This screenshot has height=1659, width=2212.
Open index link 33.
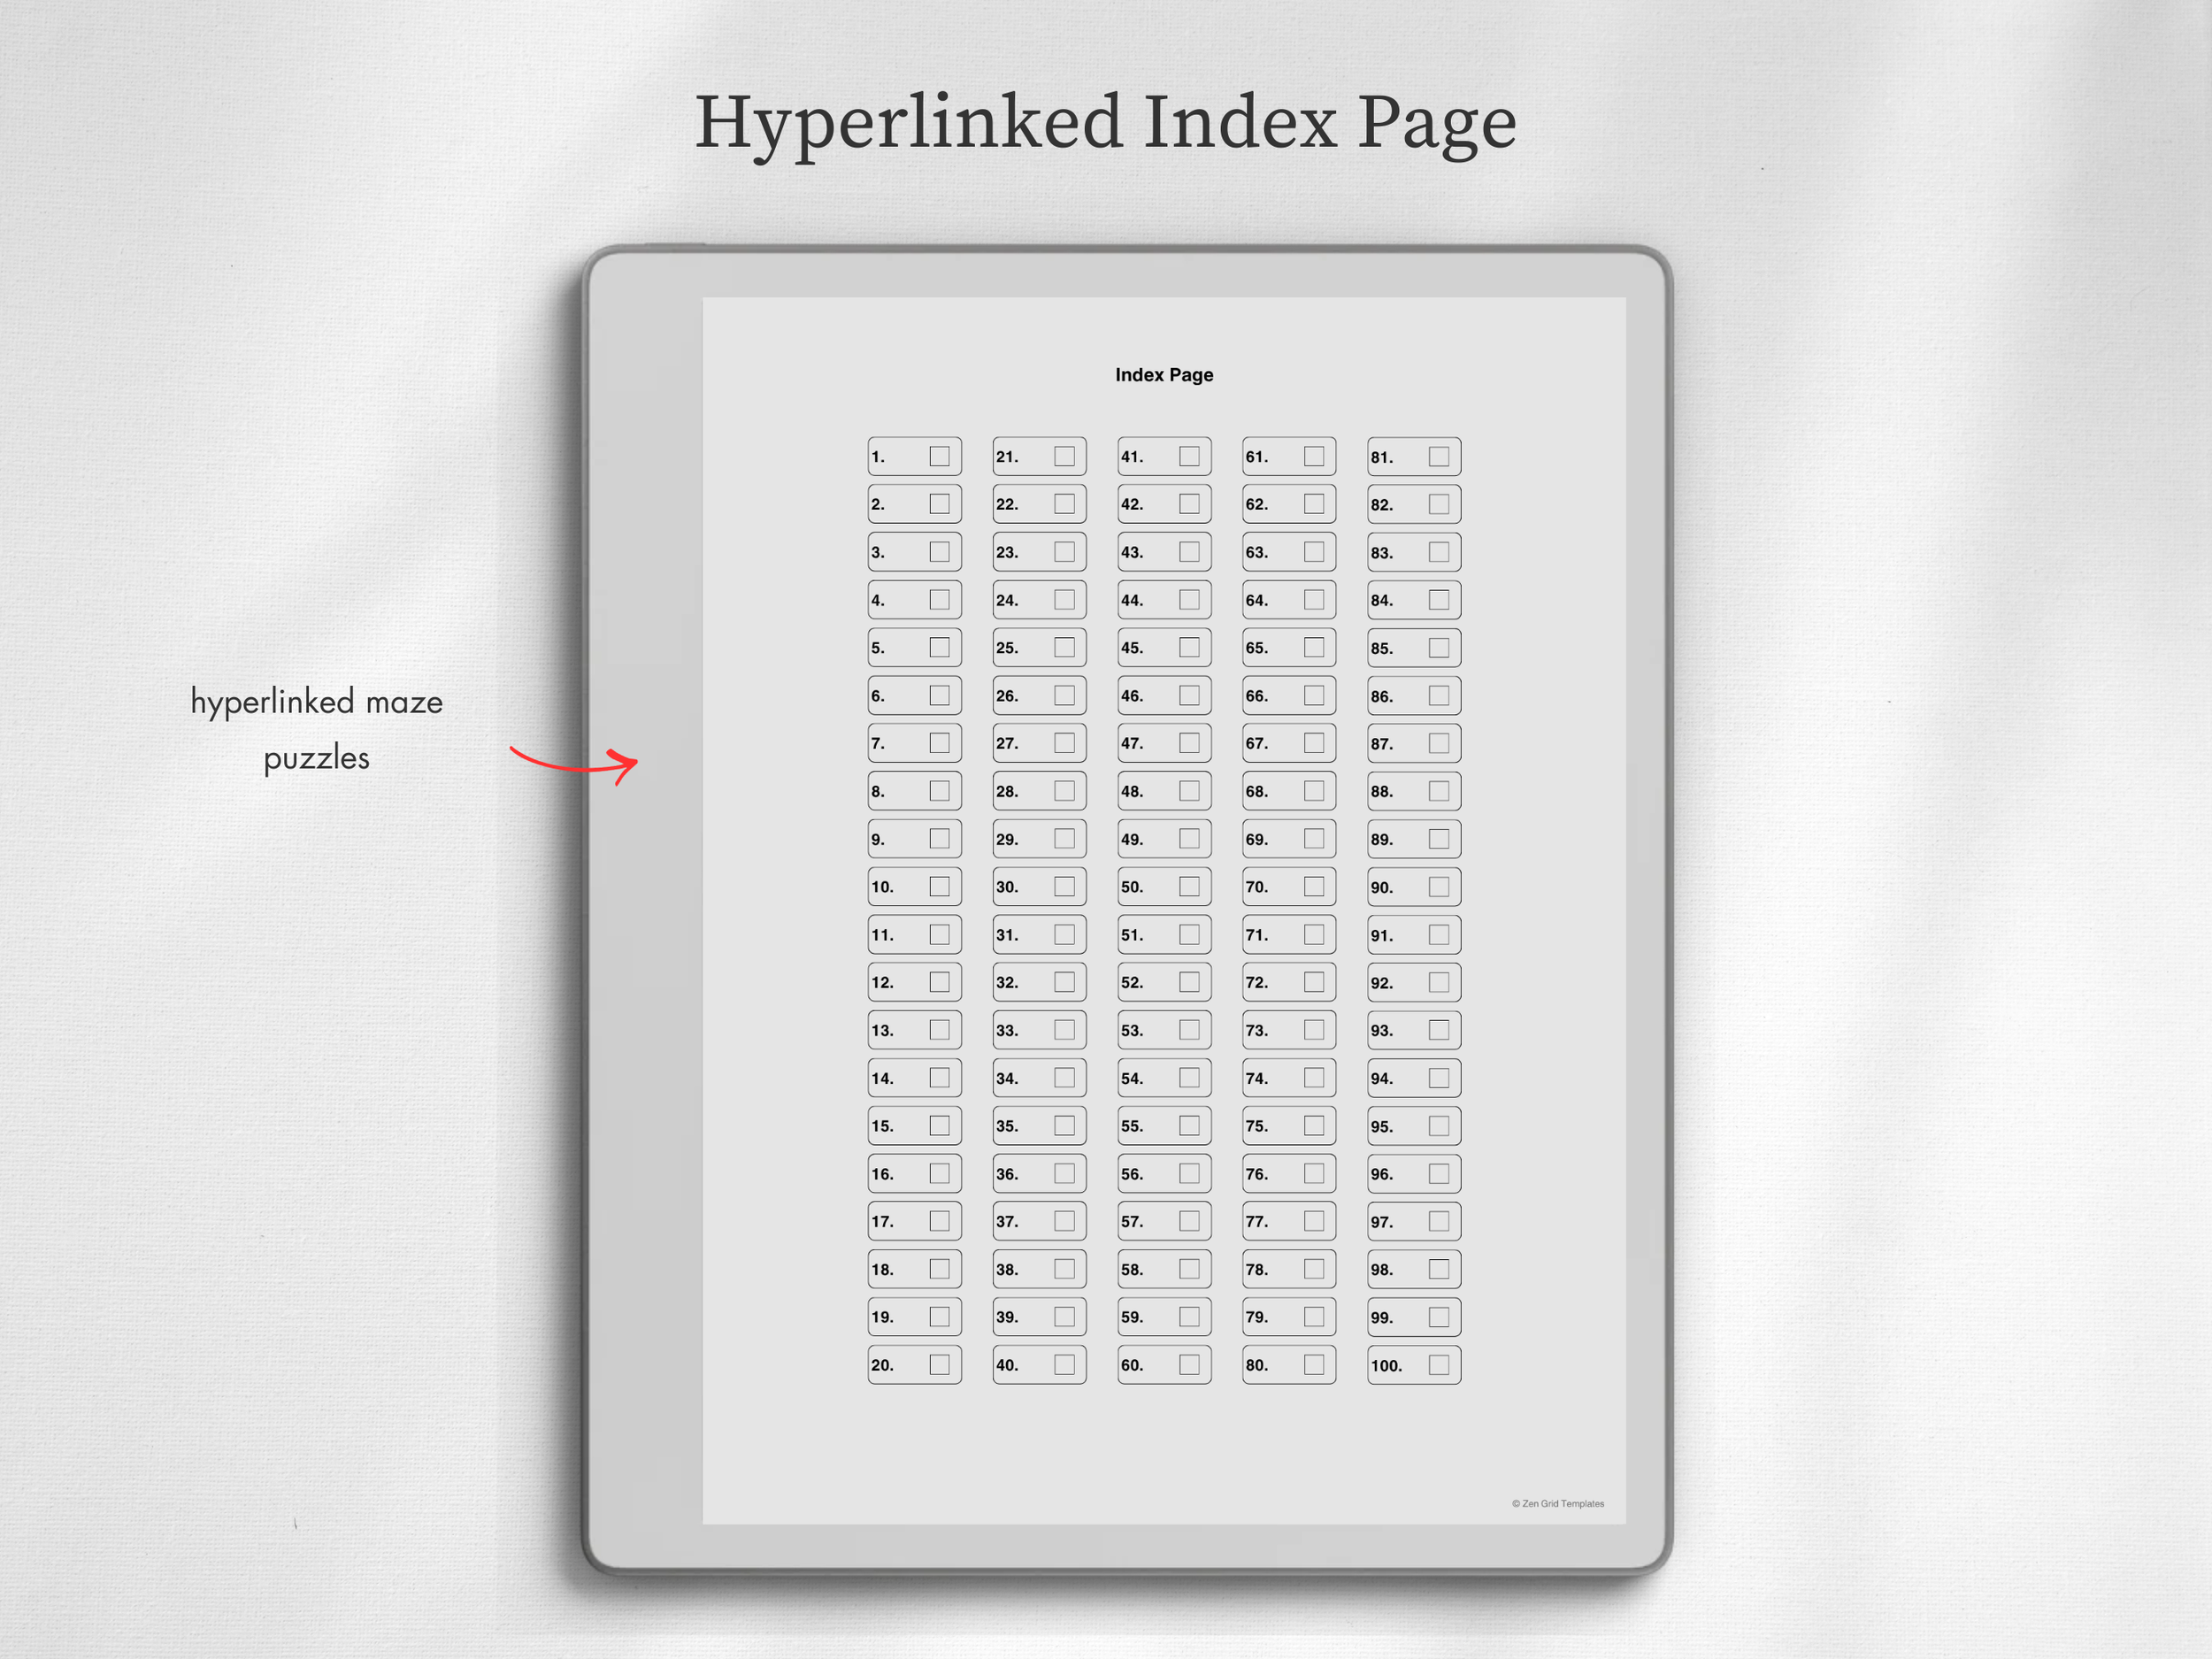click(1039, 1030)
